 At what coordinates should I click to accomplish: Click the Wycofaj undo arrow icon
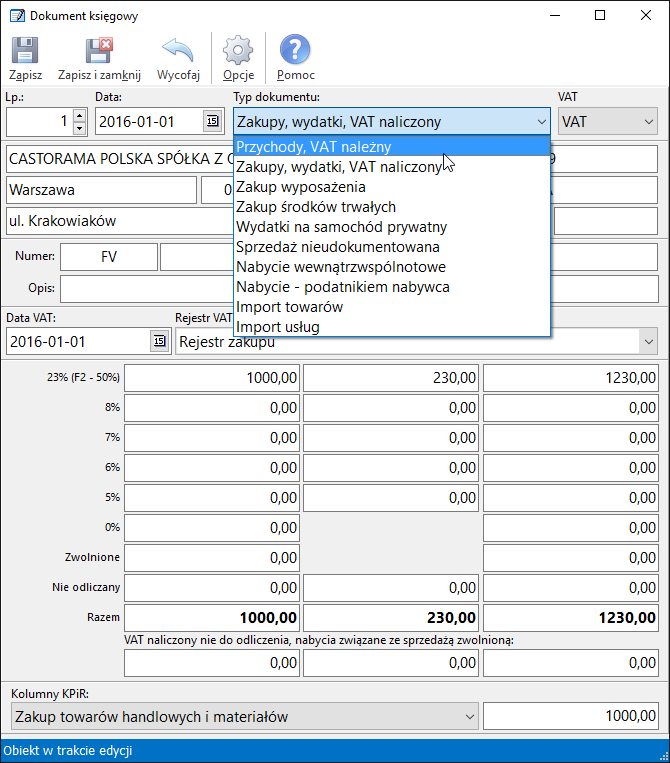click(x=178, y=52)
